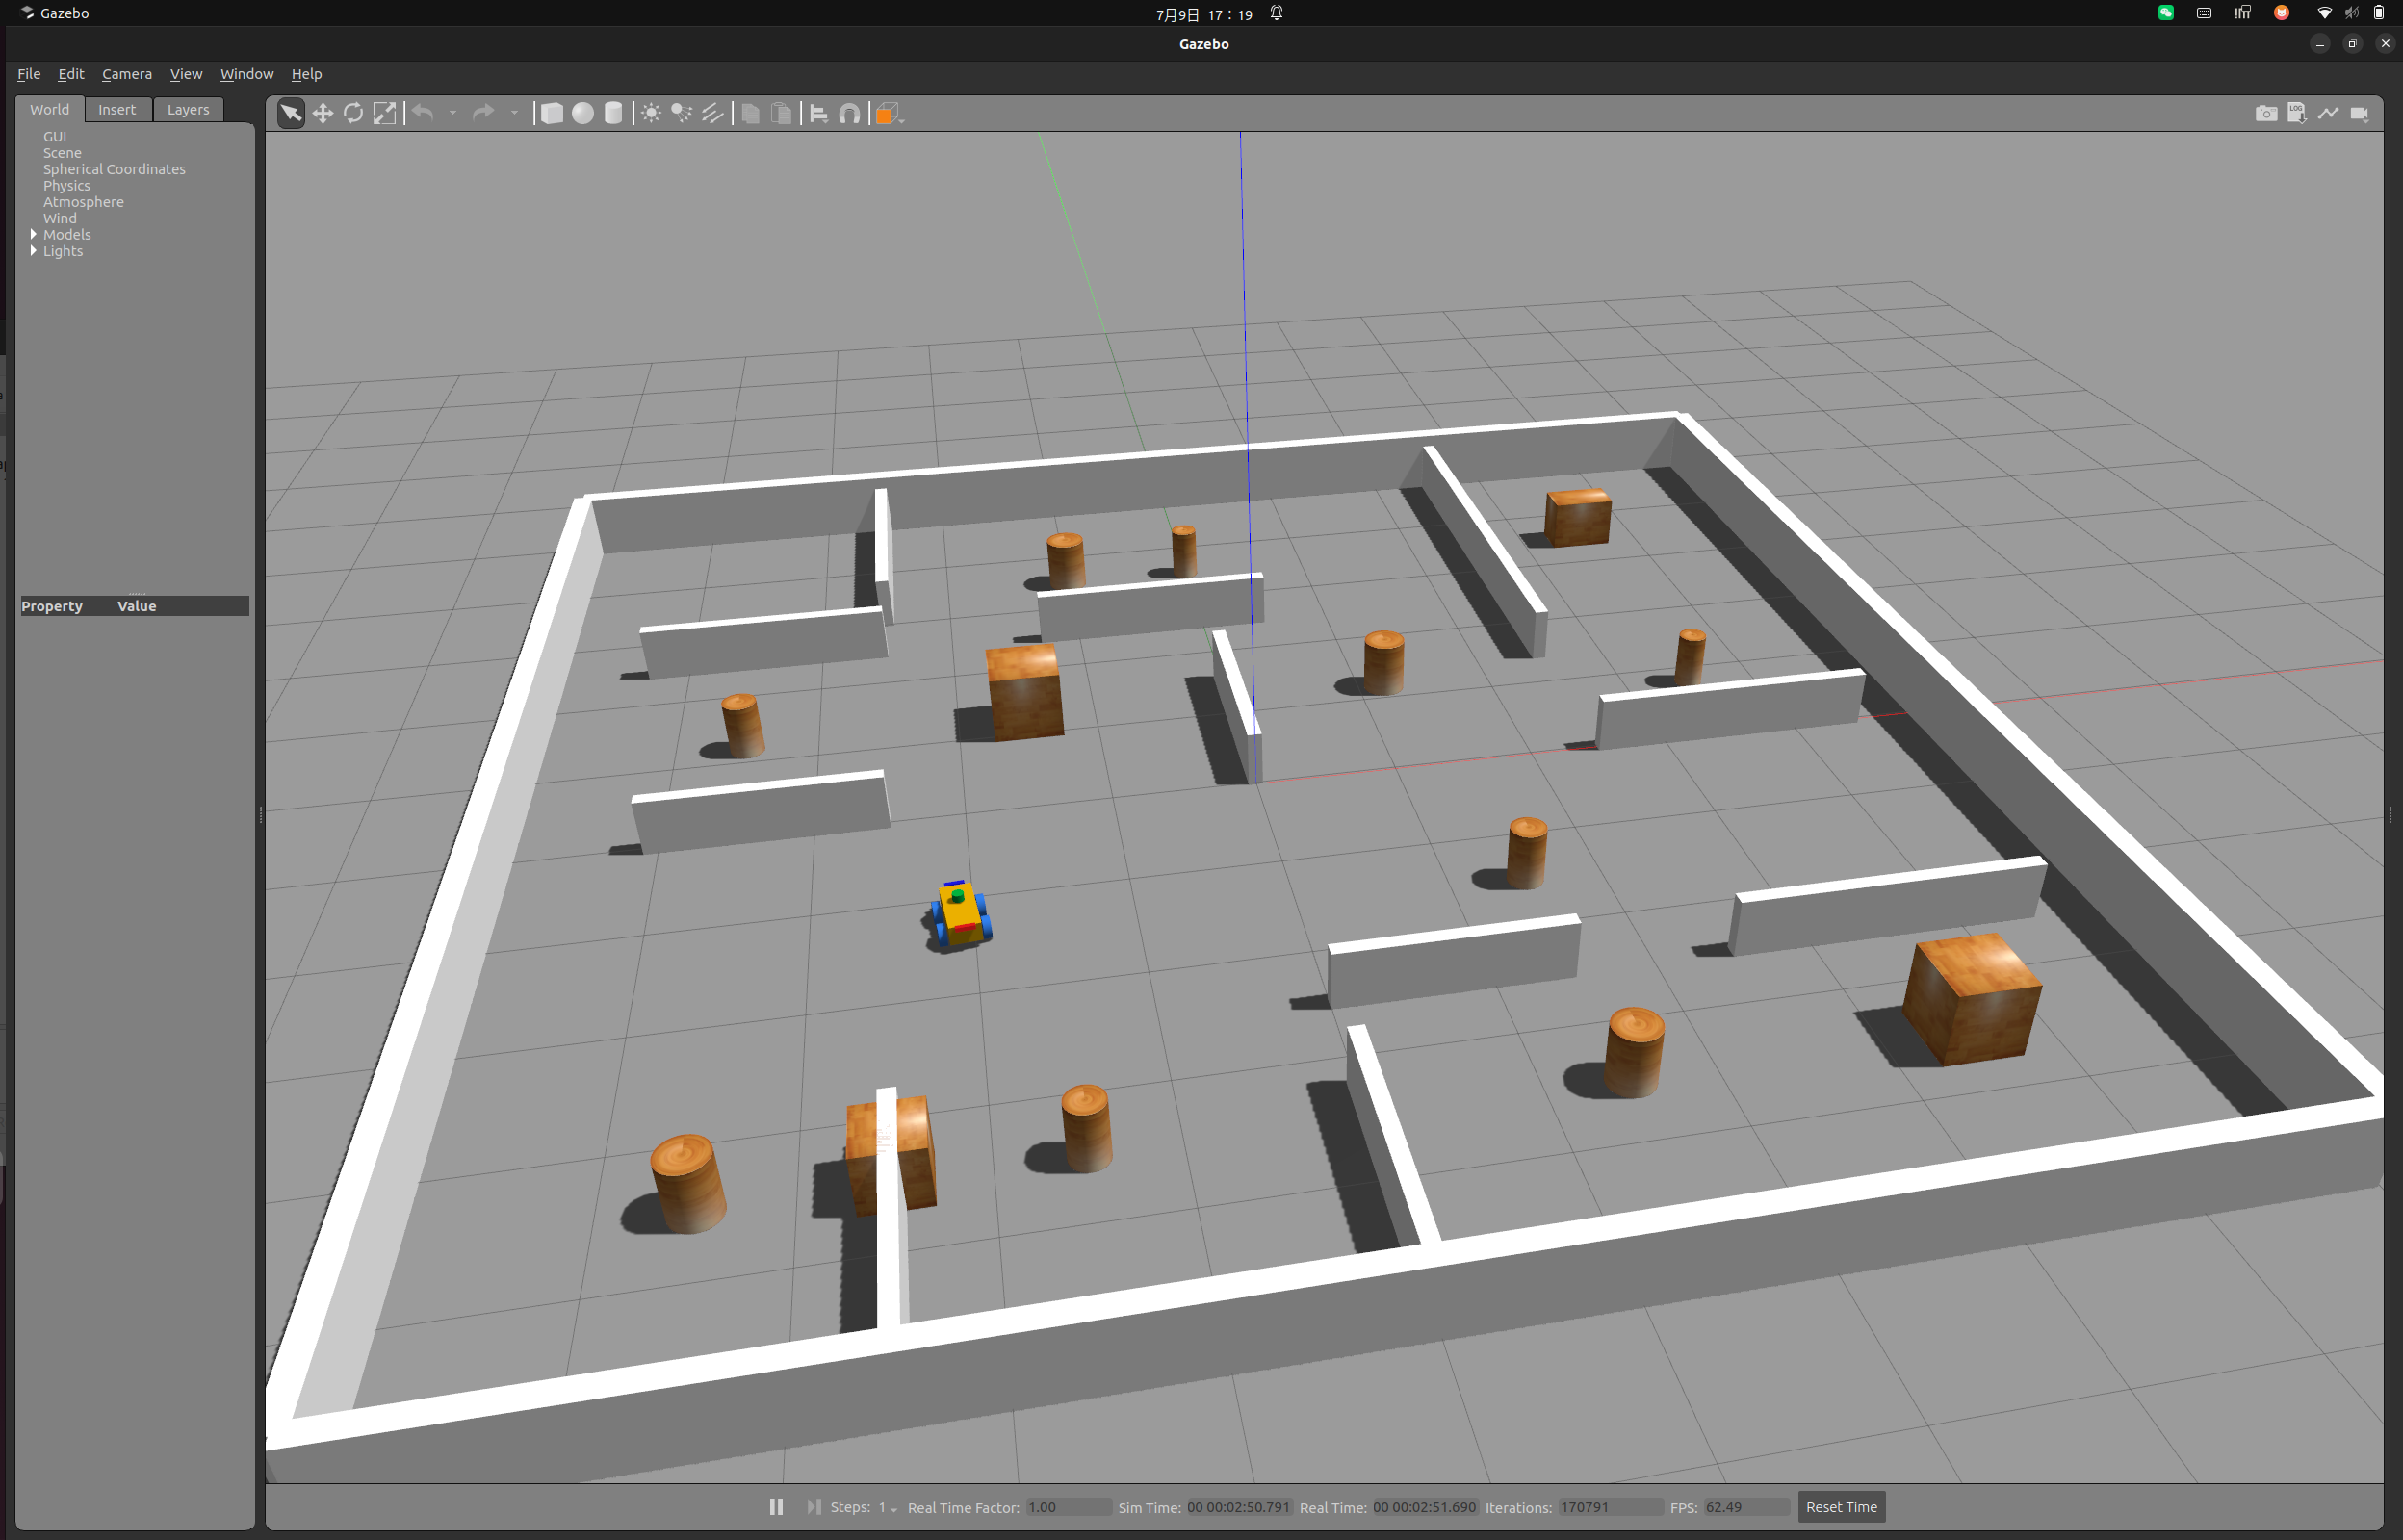Click the Value column header

(137, 606)
